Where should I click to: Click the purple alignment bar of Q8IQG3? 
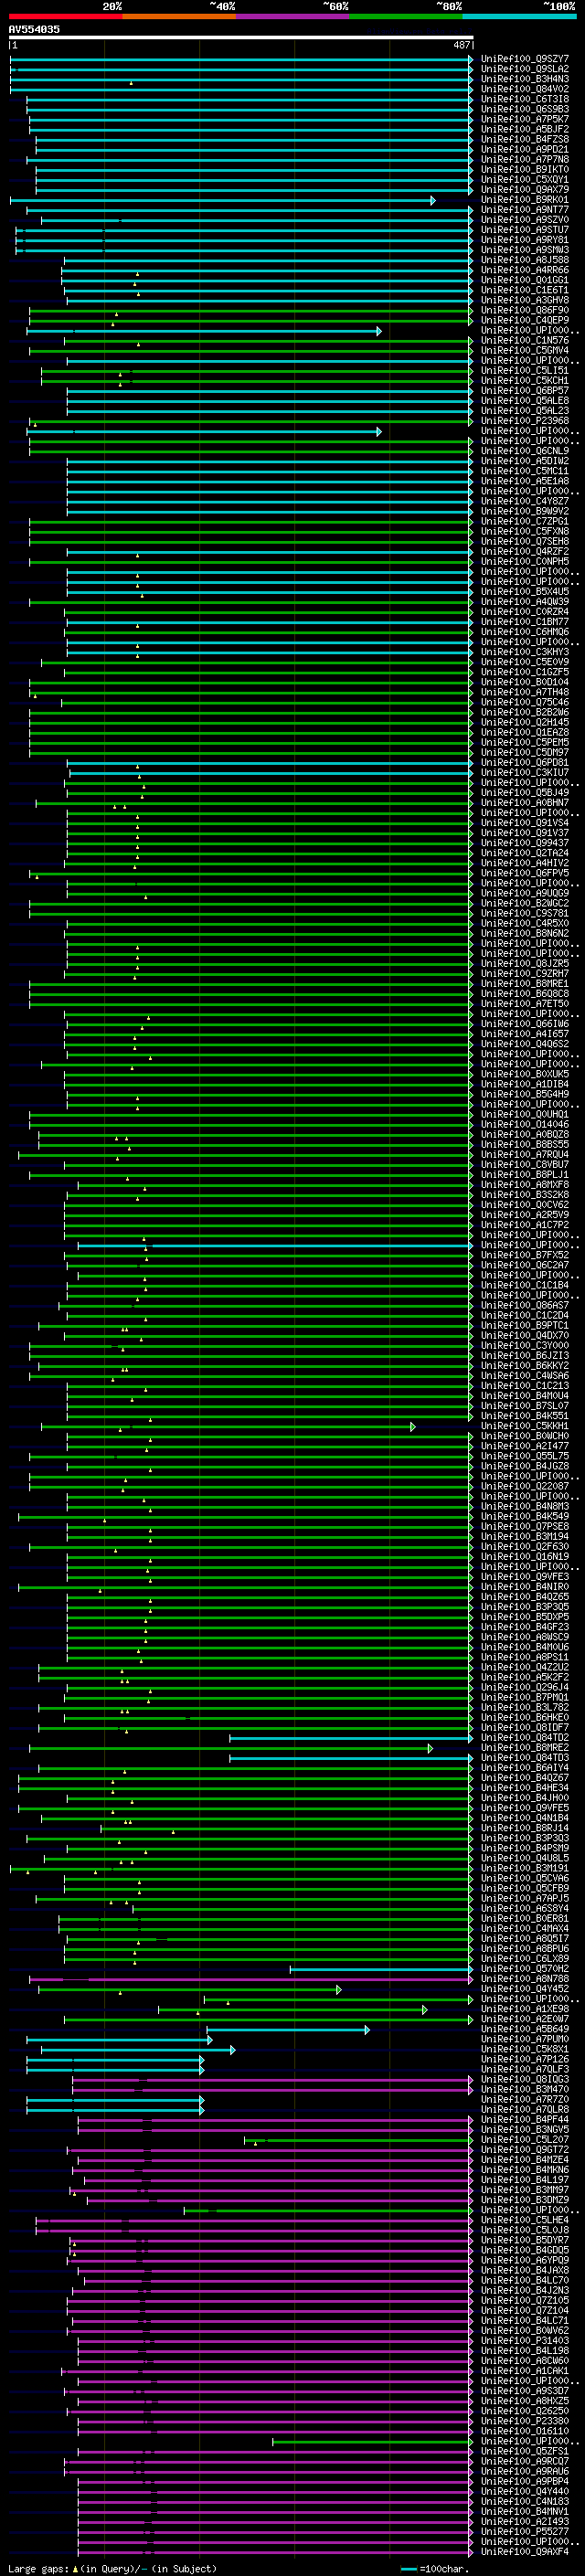click(x=272, y=2079)
